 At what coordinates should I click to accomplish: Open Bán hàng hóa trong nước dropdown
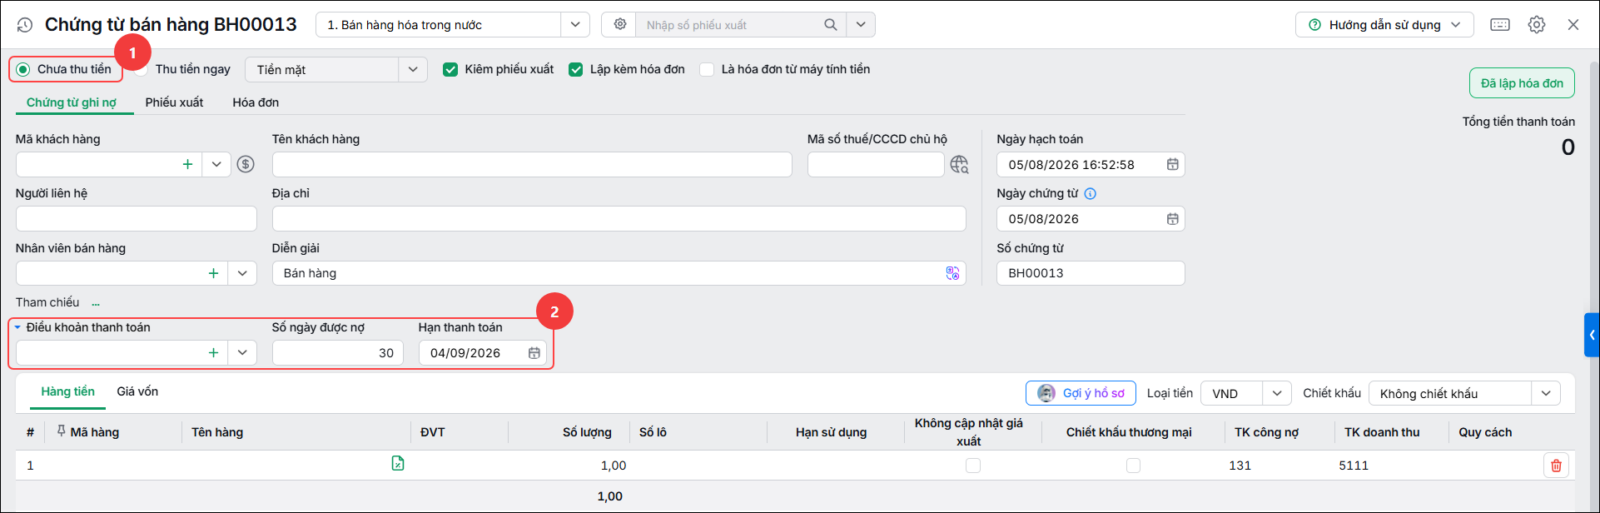[x=575, y=25]
